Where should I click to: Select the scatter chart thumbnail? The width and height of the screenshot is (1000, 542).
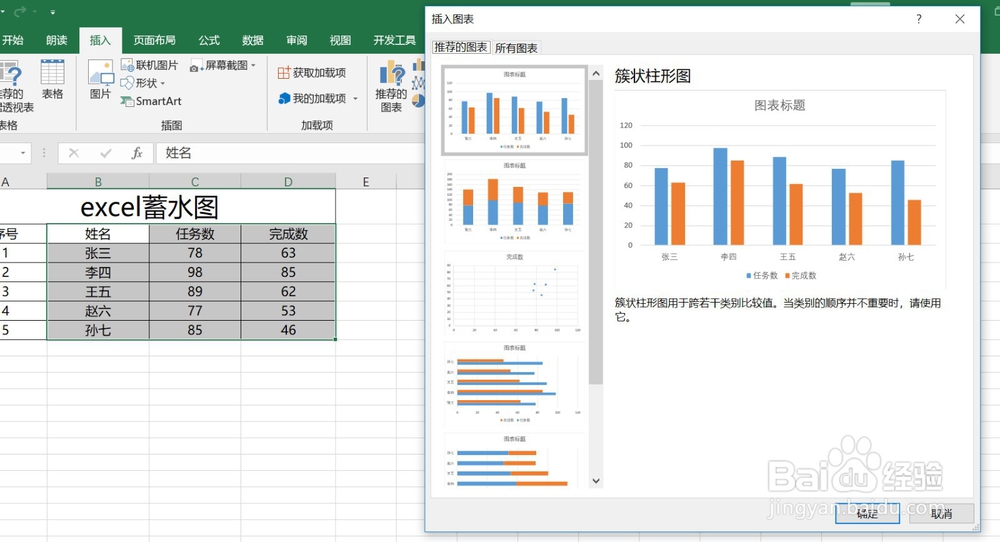[515, 292]
